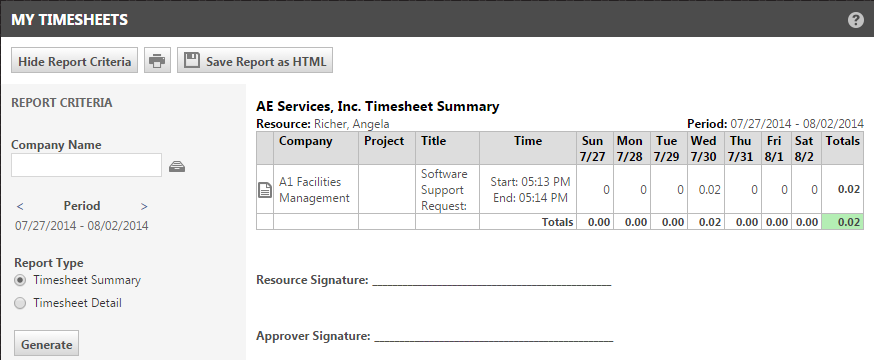Click the green highlighted 0.02 grand total
The image size is (874, 360).
pos(843,222)
